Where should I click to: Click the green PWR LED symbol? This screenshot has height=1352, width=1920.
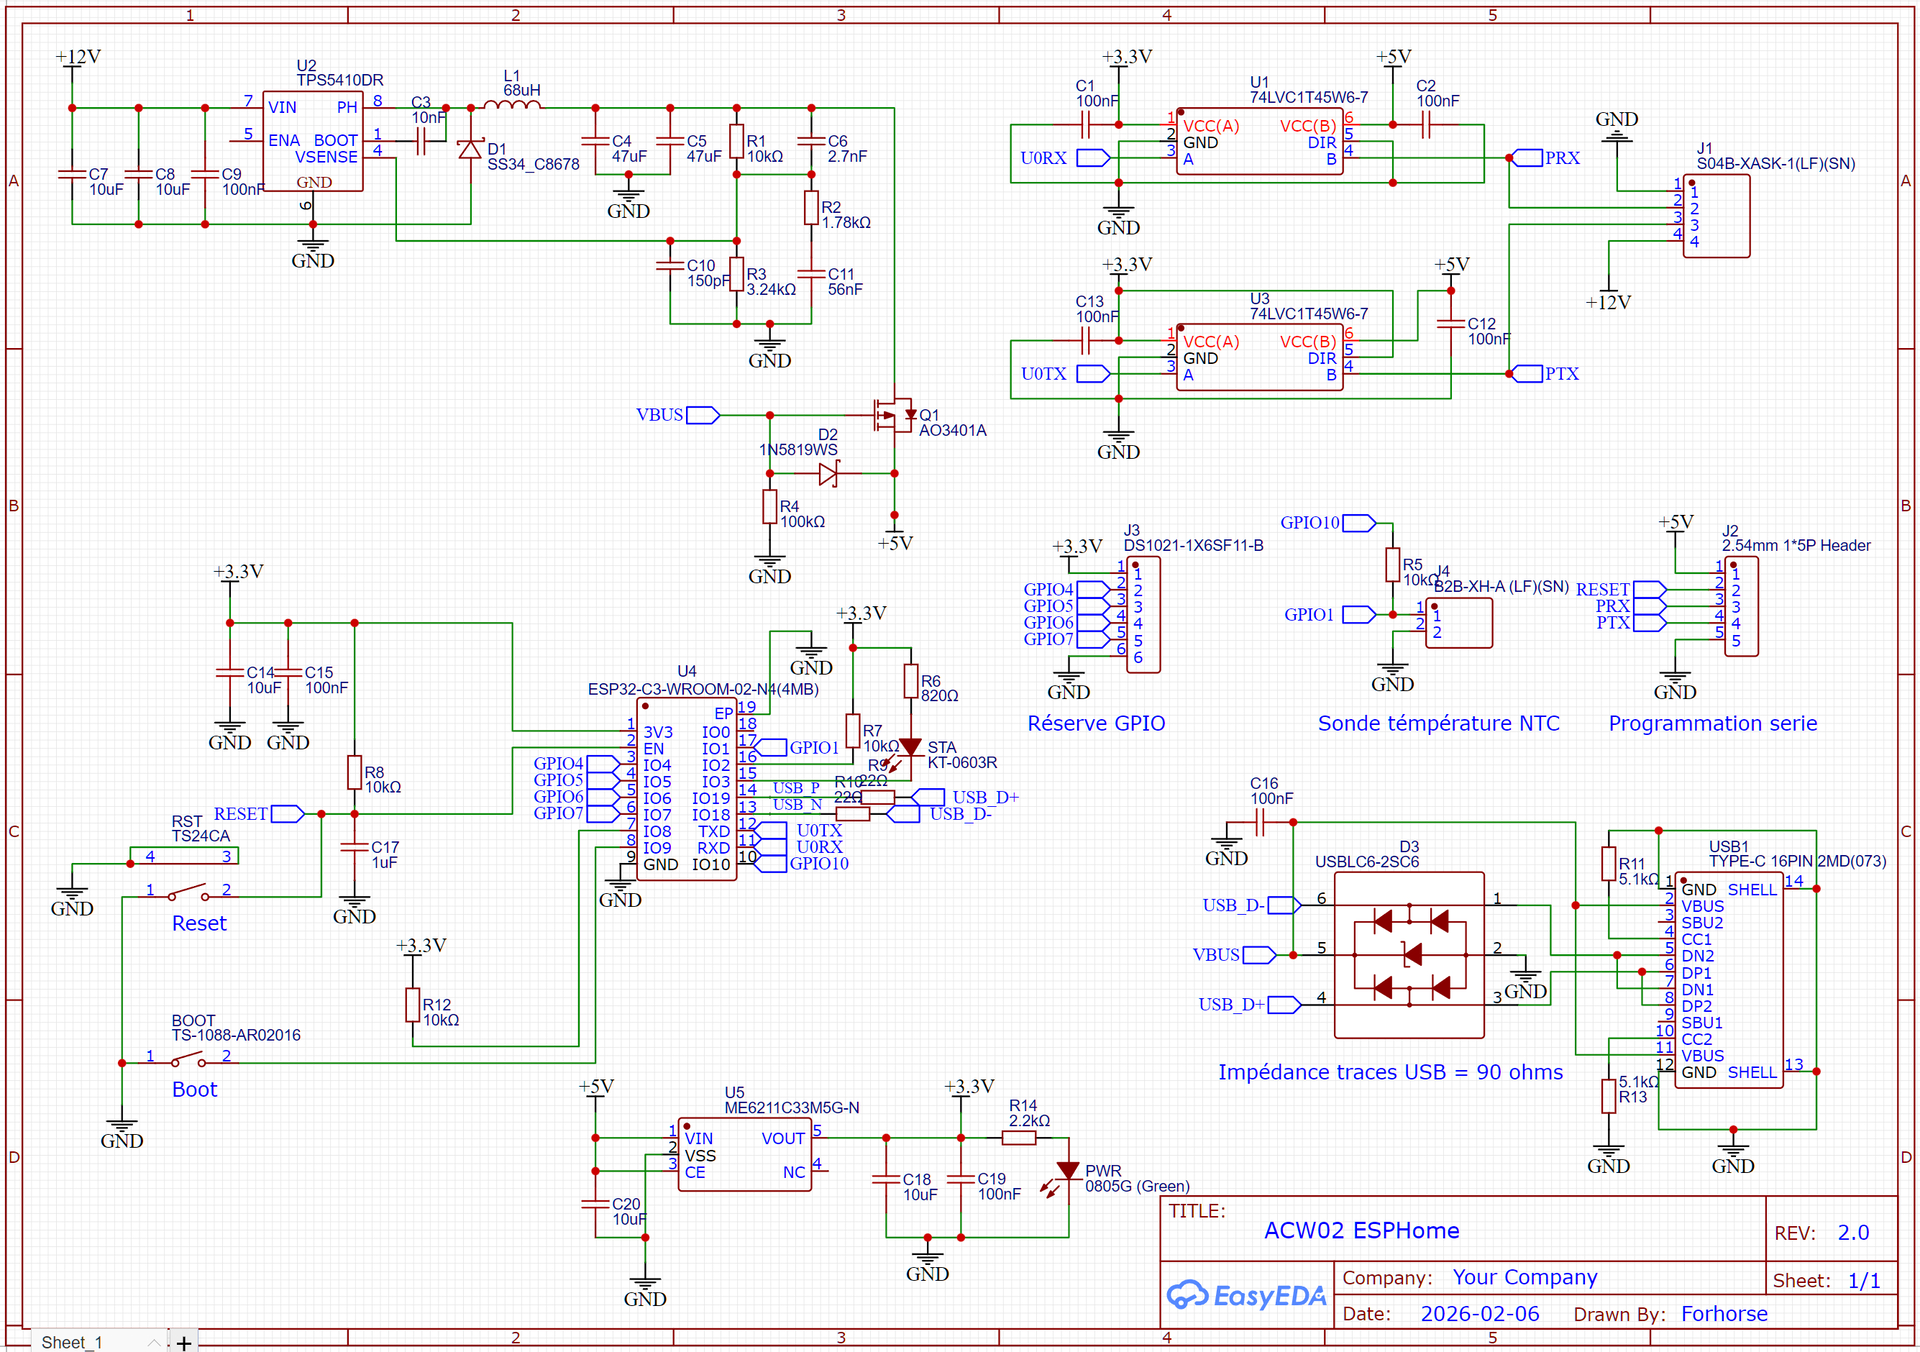pos(1066,1172)
